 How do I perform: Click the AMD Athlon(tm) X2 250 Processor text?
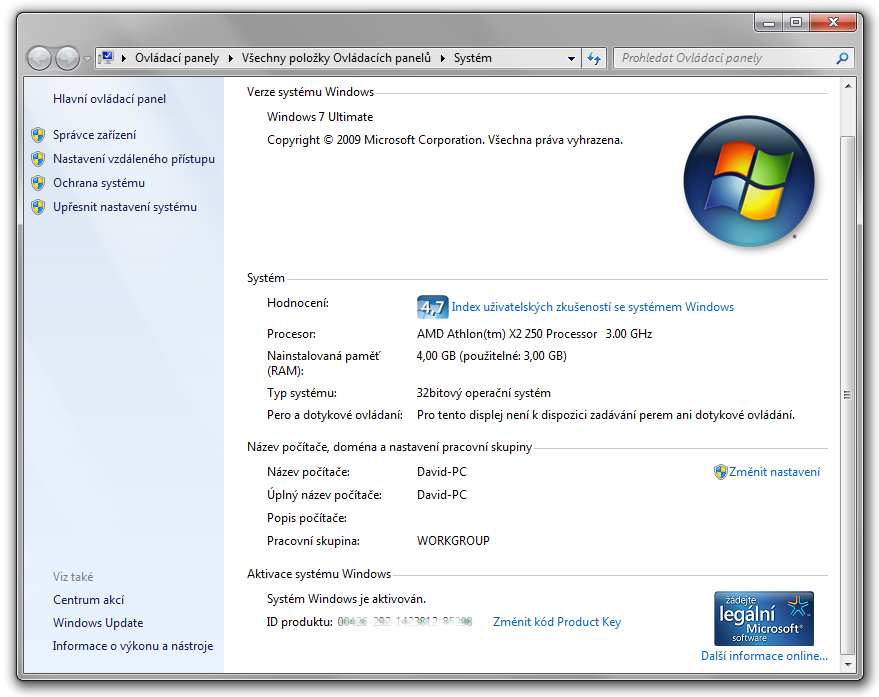point(507,334)
